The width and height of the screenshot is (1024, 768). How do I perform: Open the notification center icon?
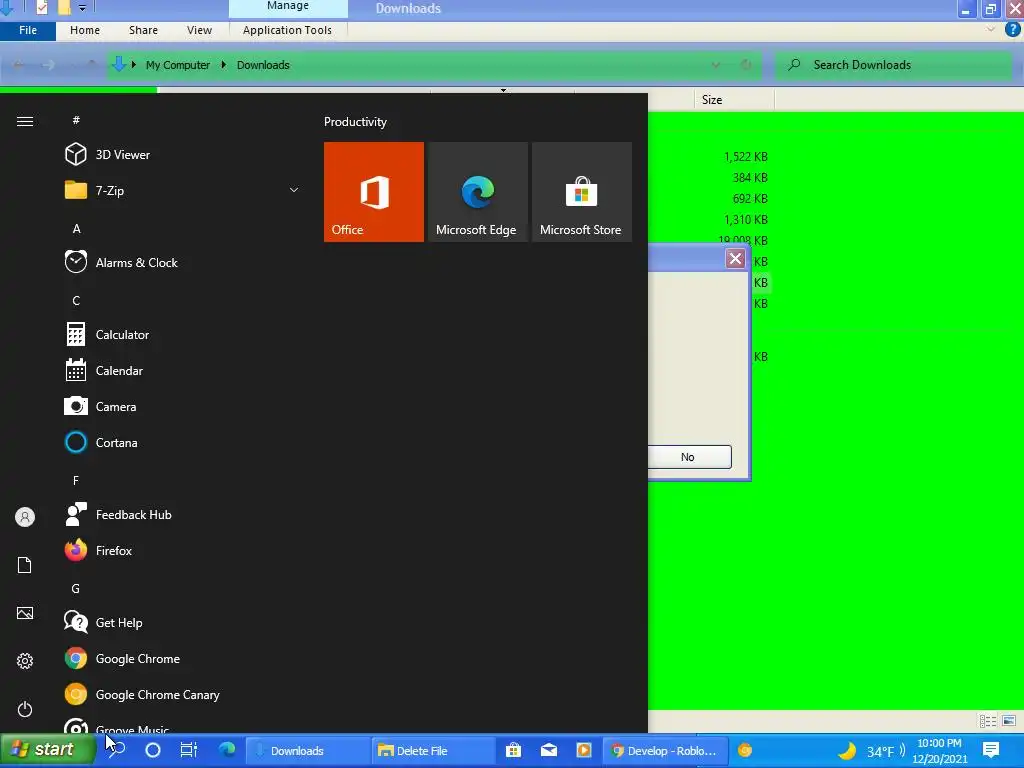(x=991, y=750)
